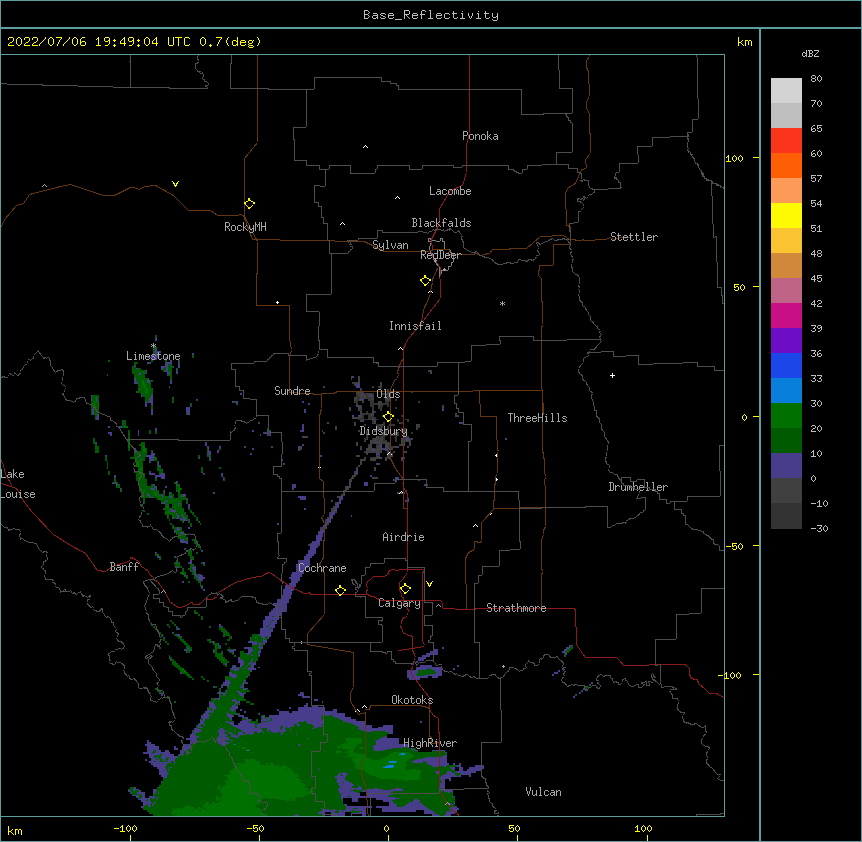Select the RockyMH label
This screenshot has height=842, width=862.
point(245,227)
